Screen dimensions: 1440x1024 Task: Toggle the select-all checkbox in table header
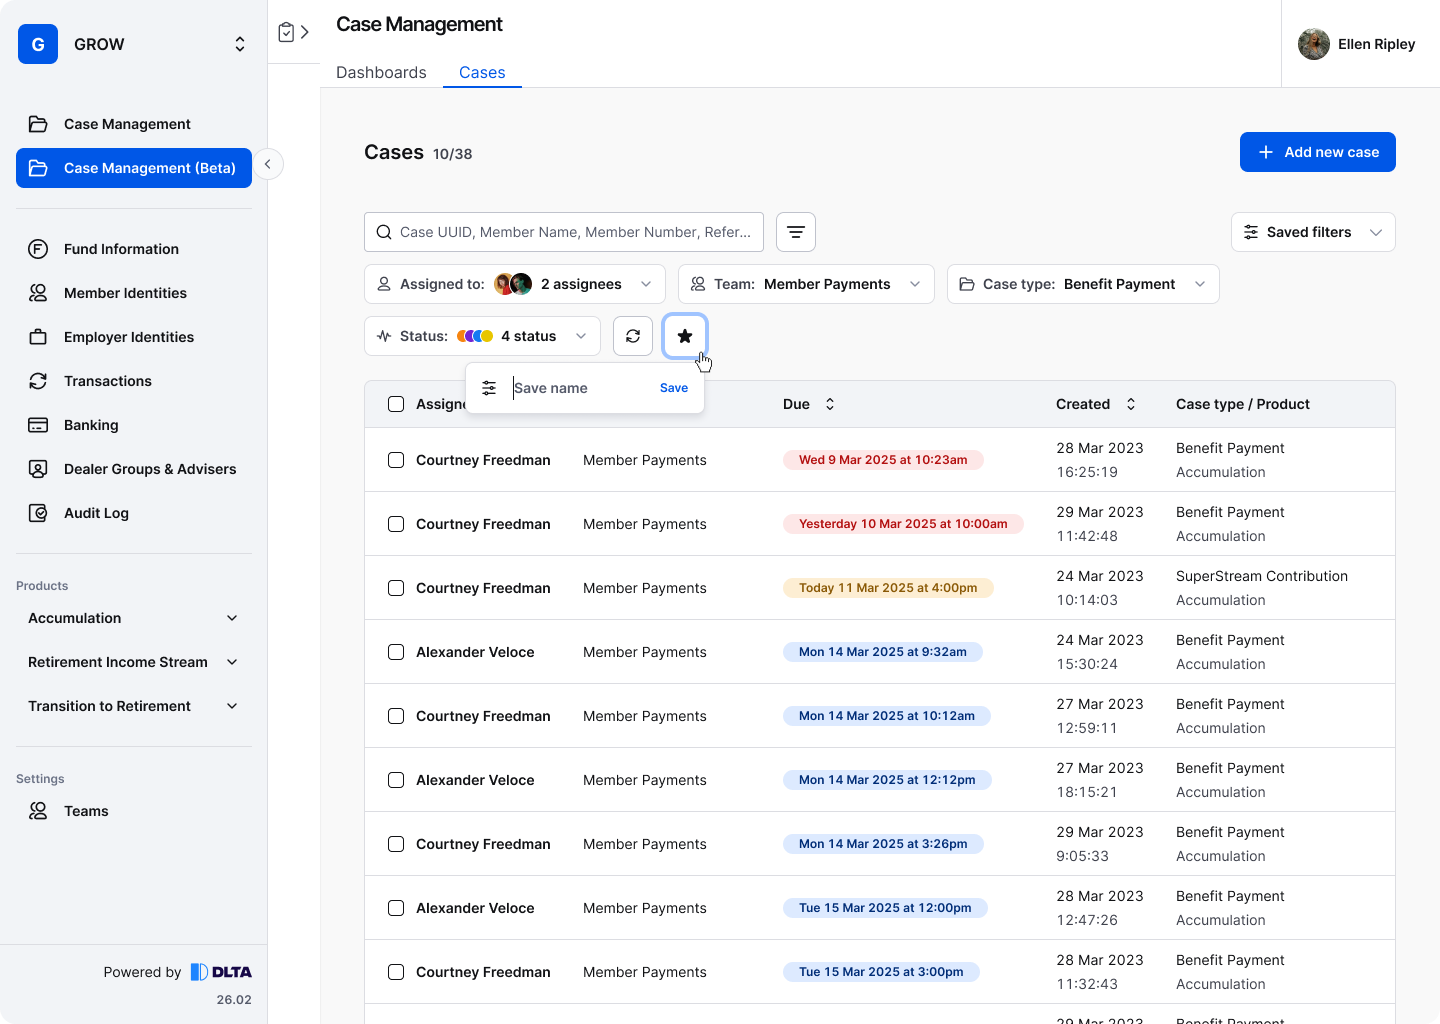[396, 404]
